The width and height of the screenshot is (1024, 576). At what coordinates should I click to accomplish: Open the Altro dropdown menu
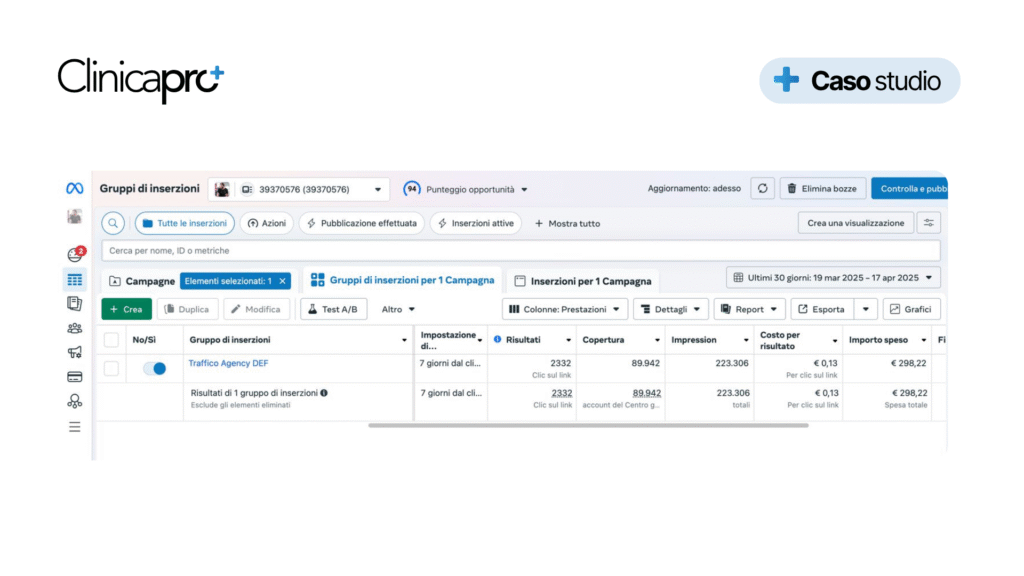pos(398,309)
